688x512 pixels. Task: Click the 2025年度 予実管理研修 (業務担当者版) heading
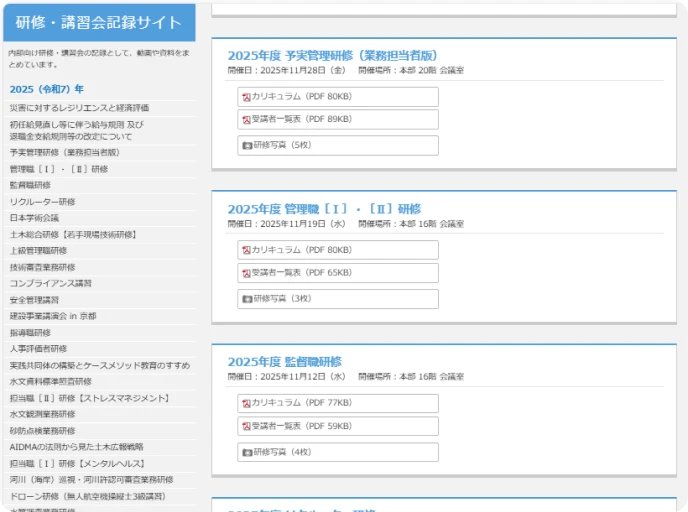tap(332, 55)
